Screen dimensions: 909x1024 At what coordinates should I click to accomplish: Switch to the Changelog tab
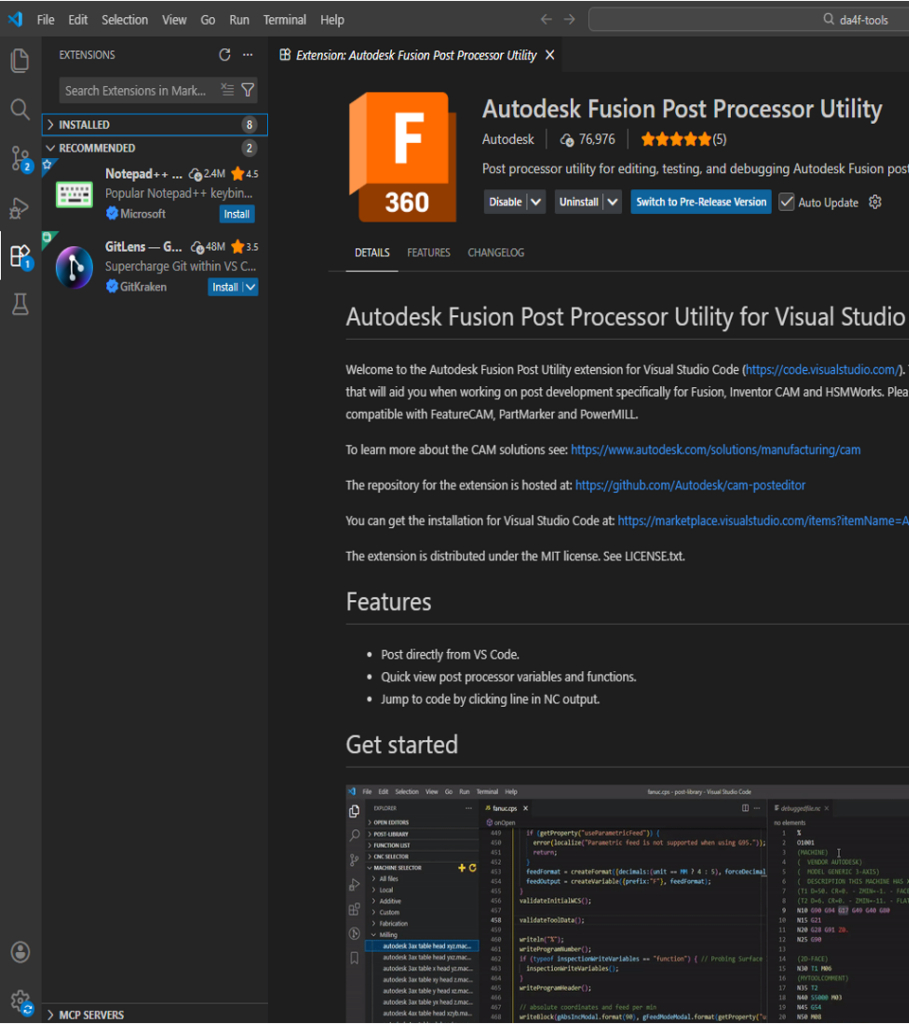click(496, 253)
